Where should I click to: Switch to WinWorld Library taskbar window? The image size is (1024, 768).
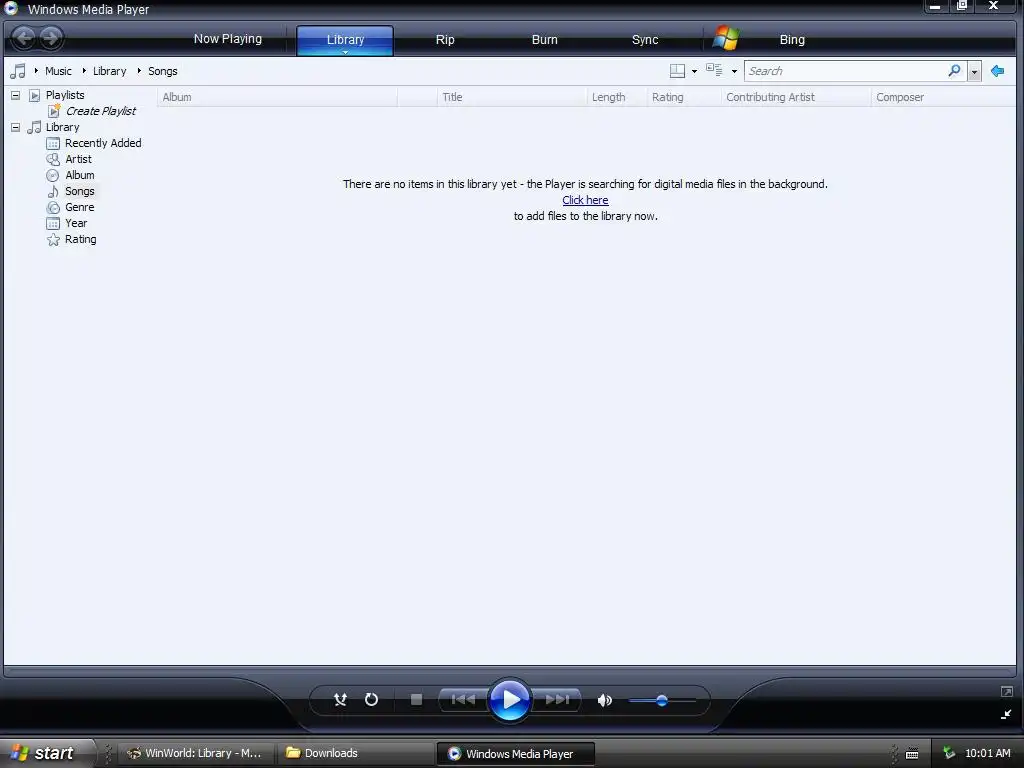pyautogui.click(x=195, y=754)
